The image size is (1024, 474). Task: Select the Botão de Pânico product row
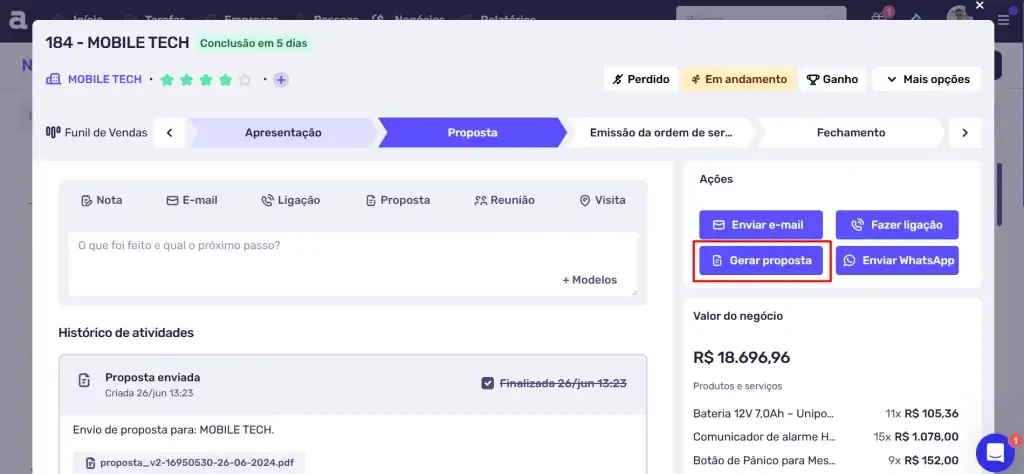[825, 460]
